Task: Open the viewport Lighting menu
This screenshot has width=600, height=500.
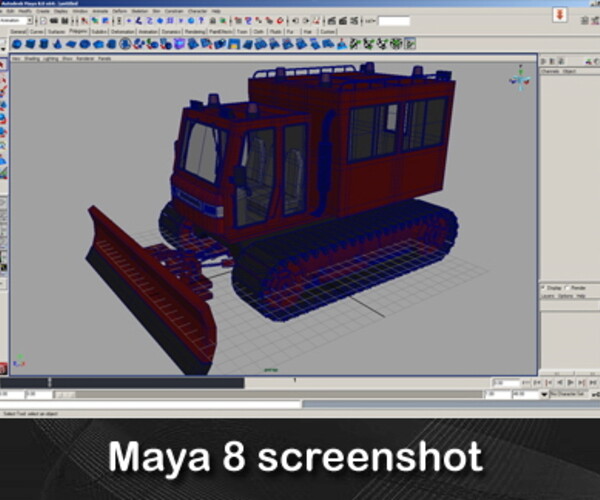Action: [51, 59]
